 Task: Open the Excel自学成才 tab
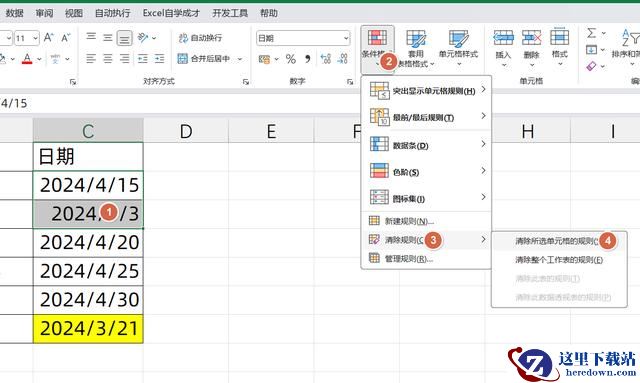(x=171, y=13)
